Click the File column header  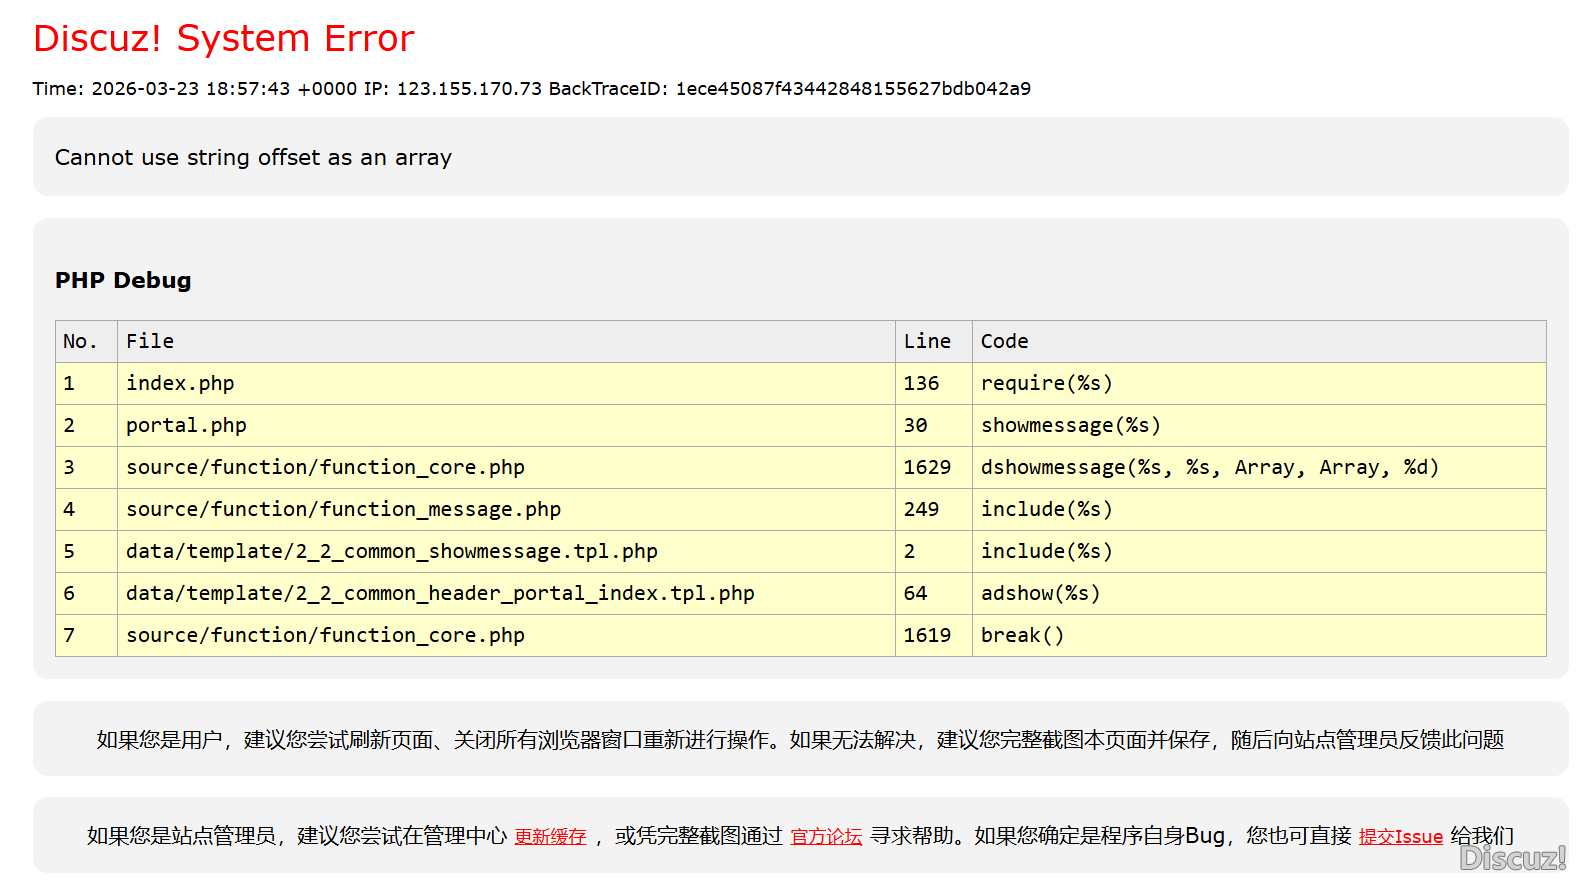tap(150, 342)
